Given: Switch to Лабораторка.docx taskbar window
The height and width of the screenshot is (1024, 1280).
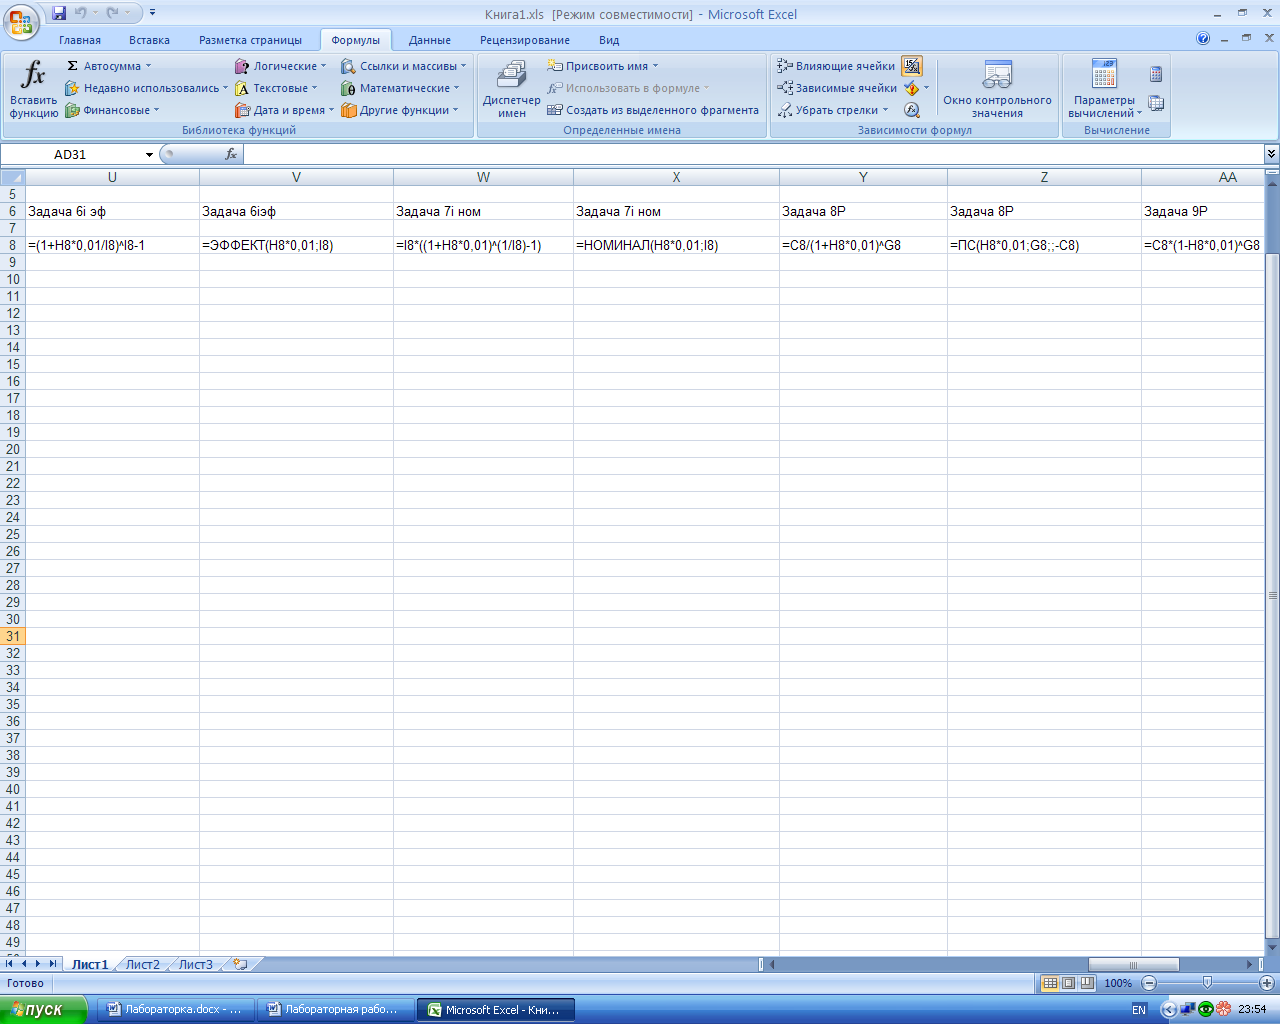Looking at the screenshot, I should pyautogui.click(x=175, y=1009).
